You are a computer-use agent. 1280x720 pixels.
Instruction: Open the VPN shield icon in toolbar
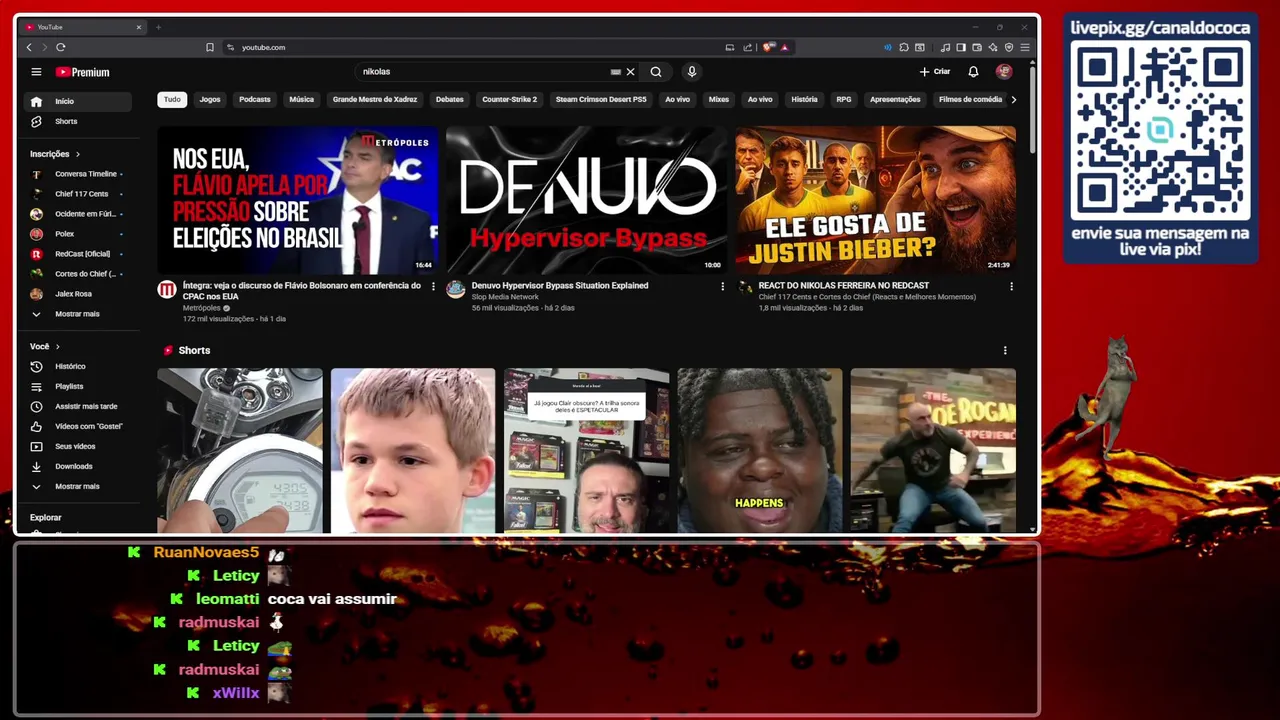click(x=1009, y=47)
